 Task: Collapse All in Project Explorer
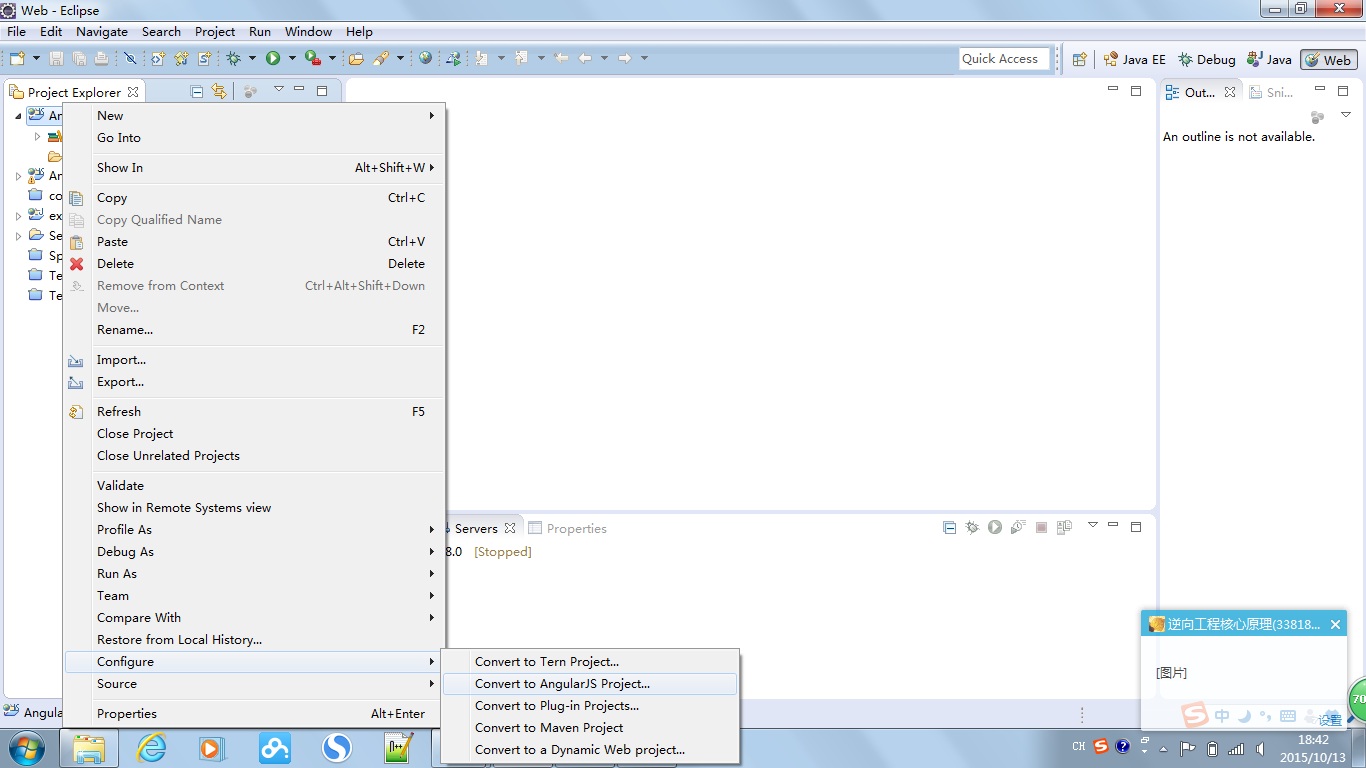point(197,92)
